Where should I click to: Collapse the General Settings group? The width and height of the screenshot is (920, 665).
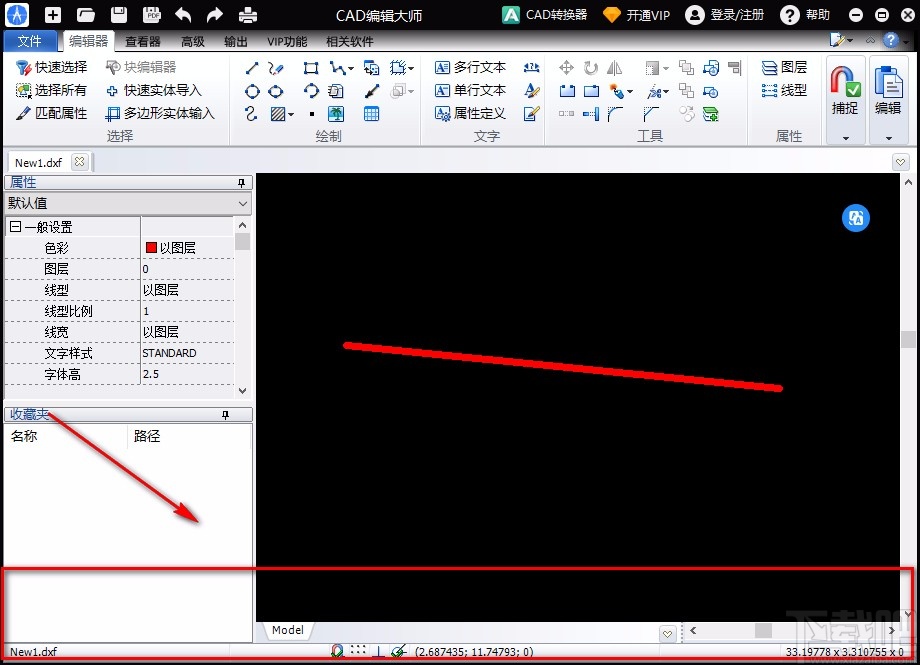tap(15, 227)
